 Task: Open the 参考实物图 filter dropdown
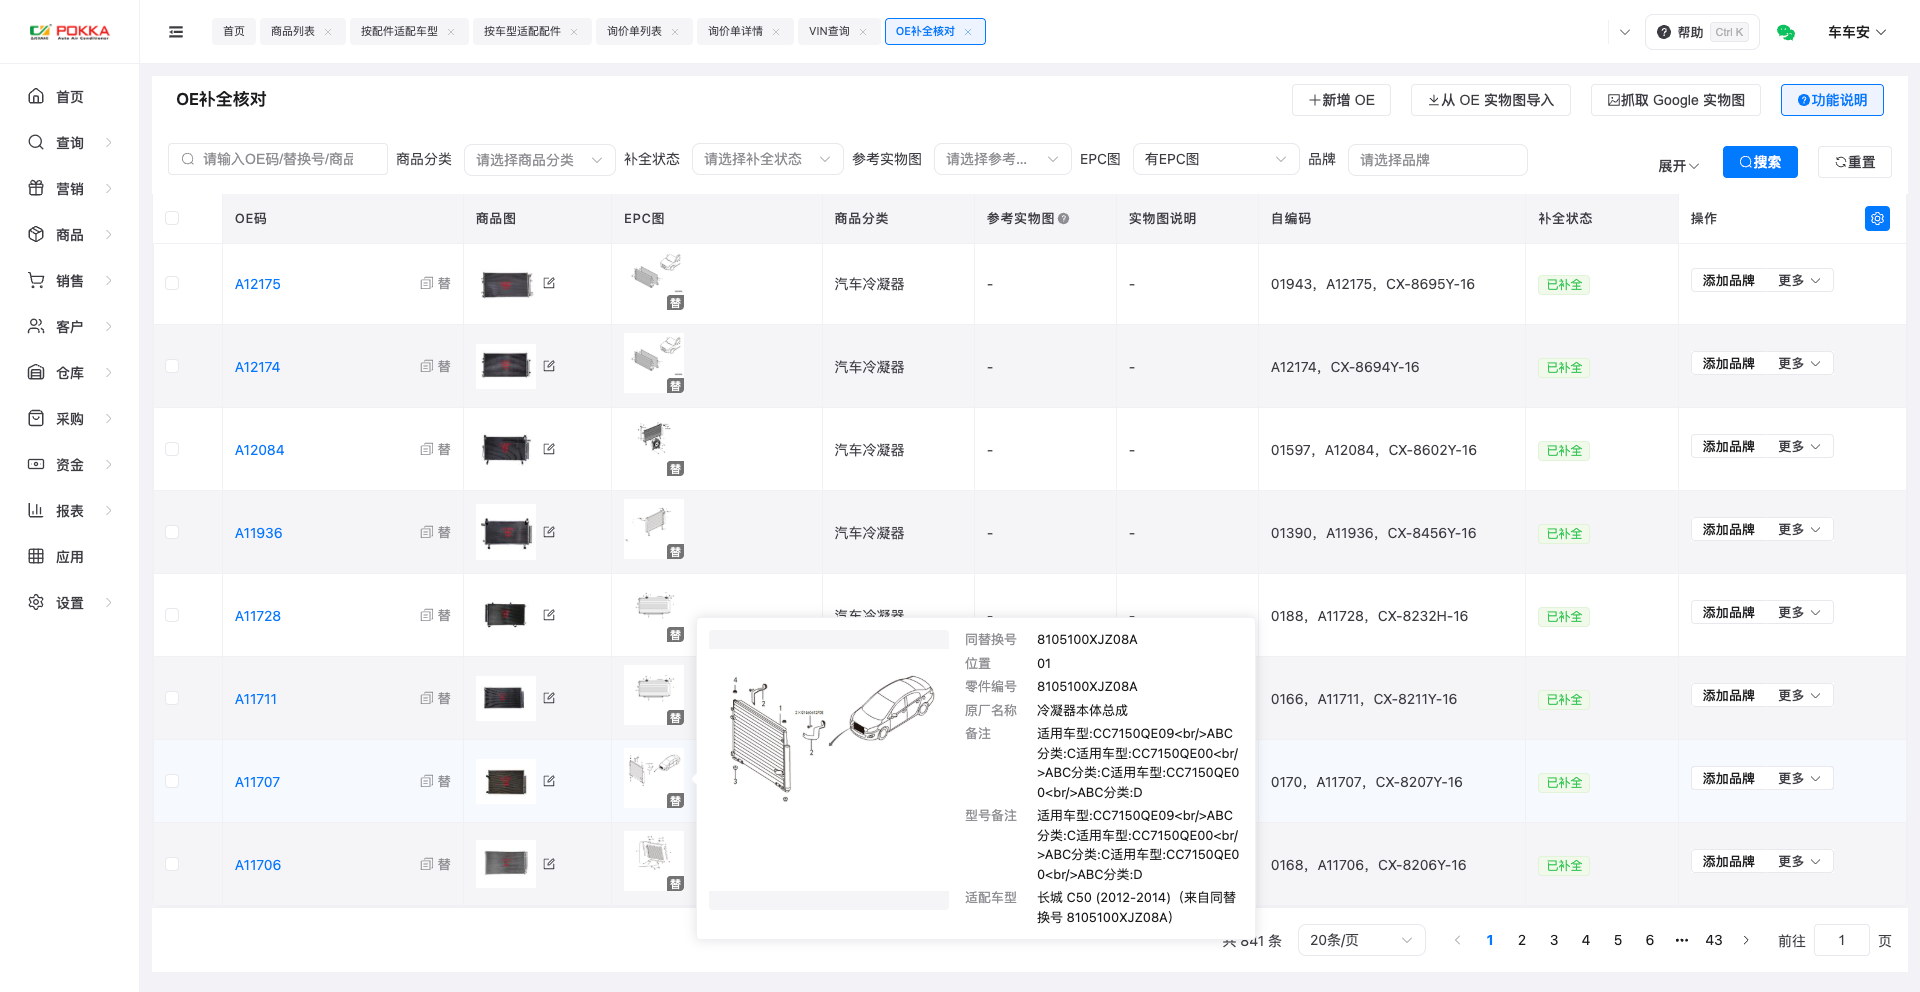(1001, 159)
